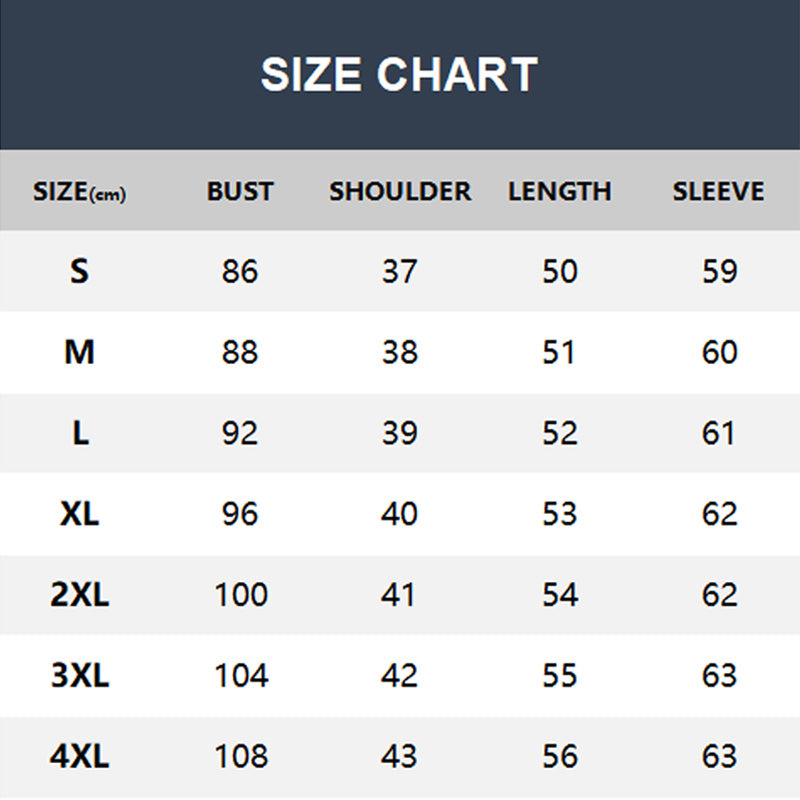Select the 2XL size row label
The width and height of the screenshot is (800, 800).
[x=80, y=595]
